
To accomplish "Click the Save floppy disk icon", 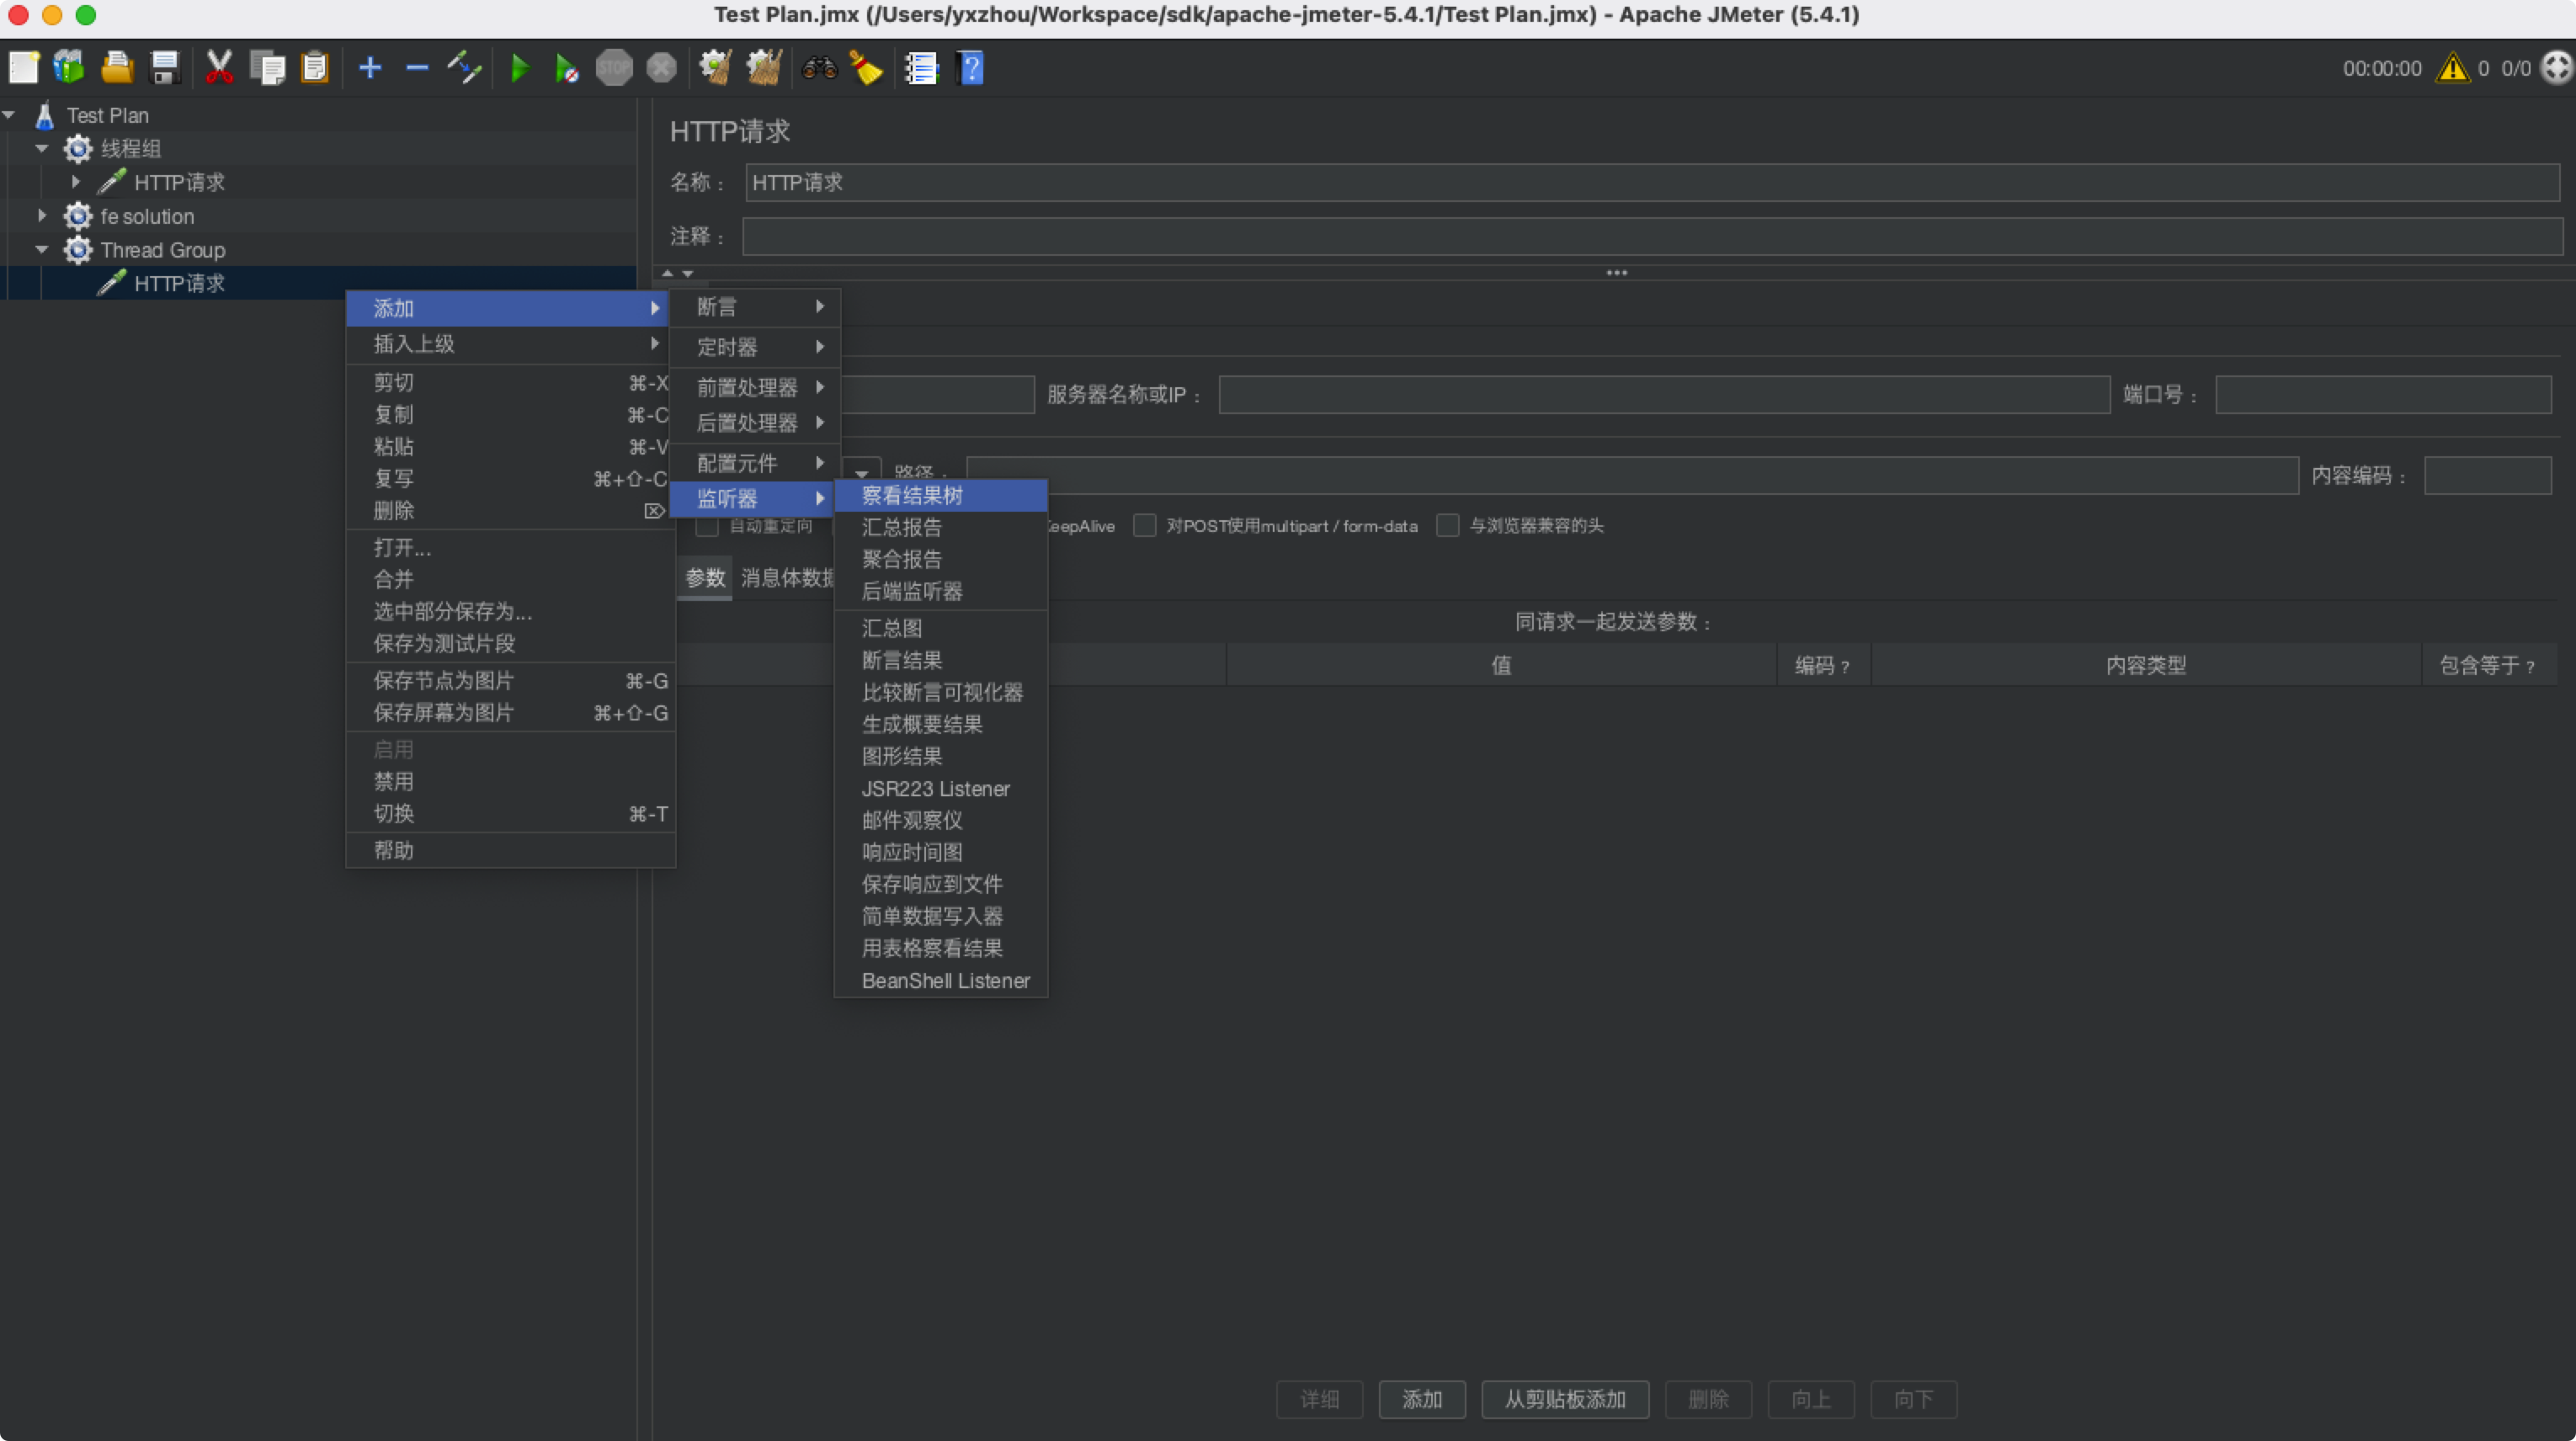I will [165, 68].
